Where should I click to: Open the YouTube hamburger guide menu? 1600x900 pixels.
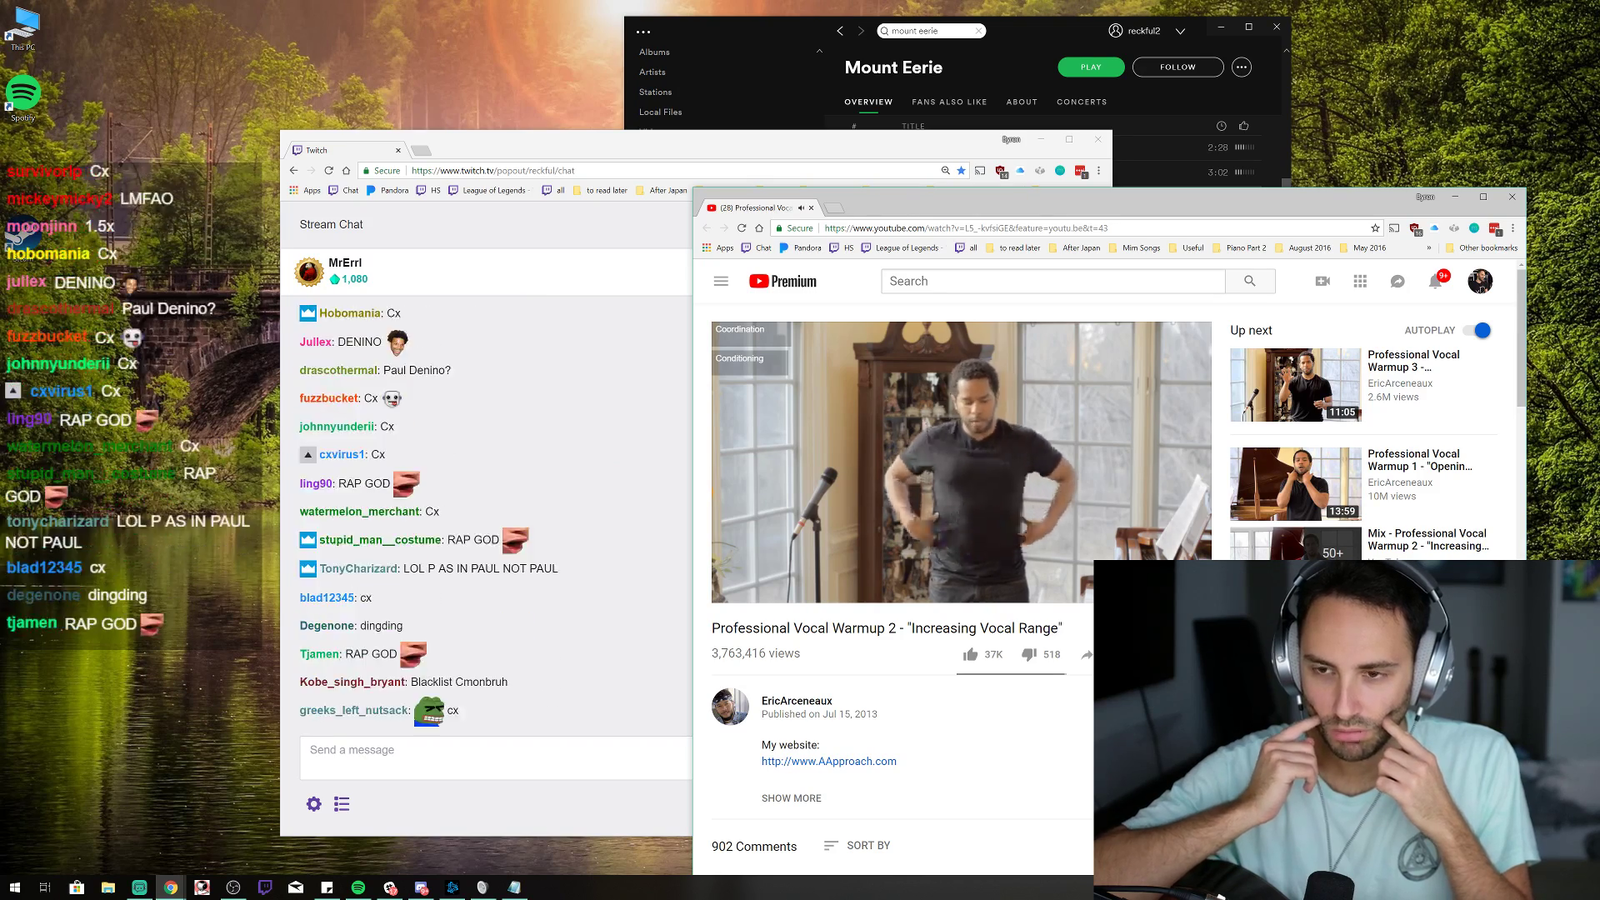pyautogui.click(x=721, y=281)
